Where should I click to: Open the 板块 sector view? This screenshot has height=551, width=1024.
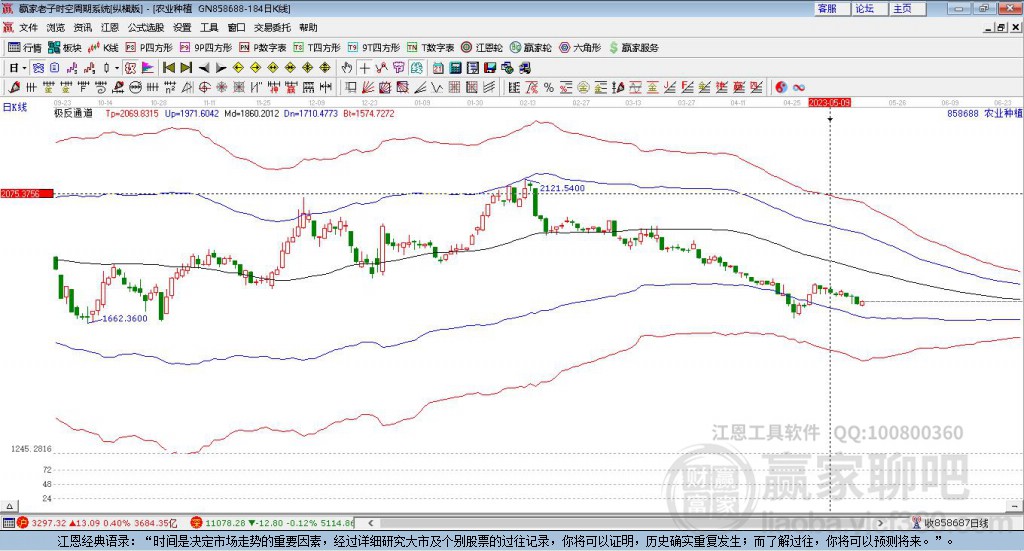[65, 48]
